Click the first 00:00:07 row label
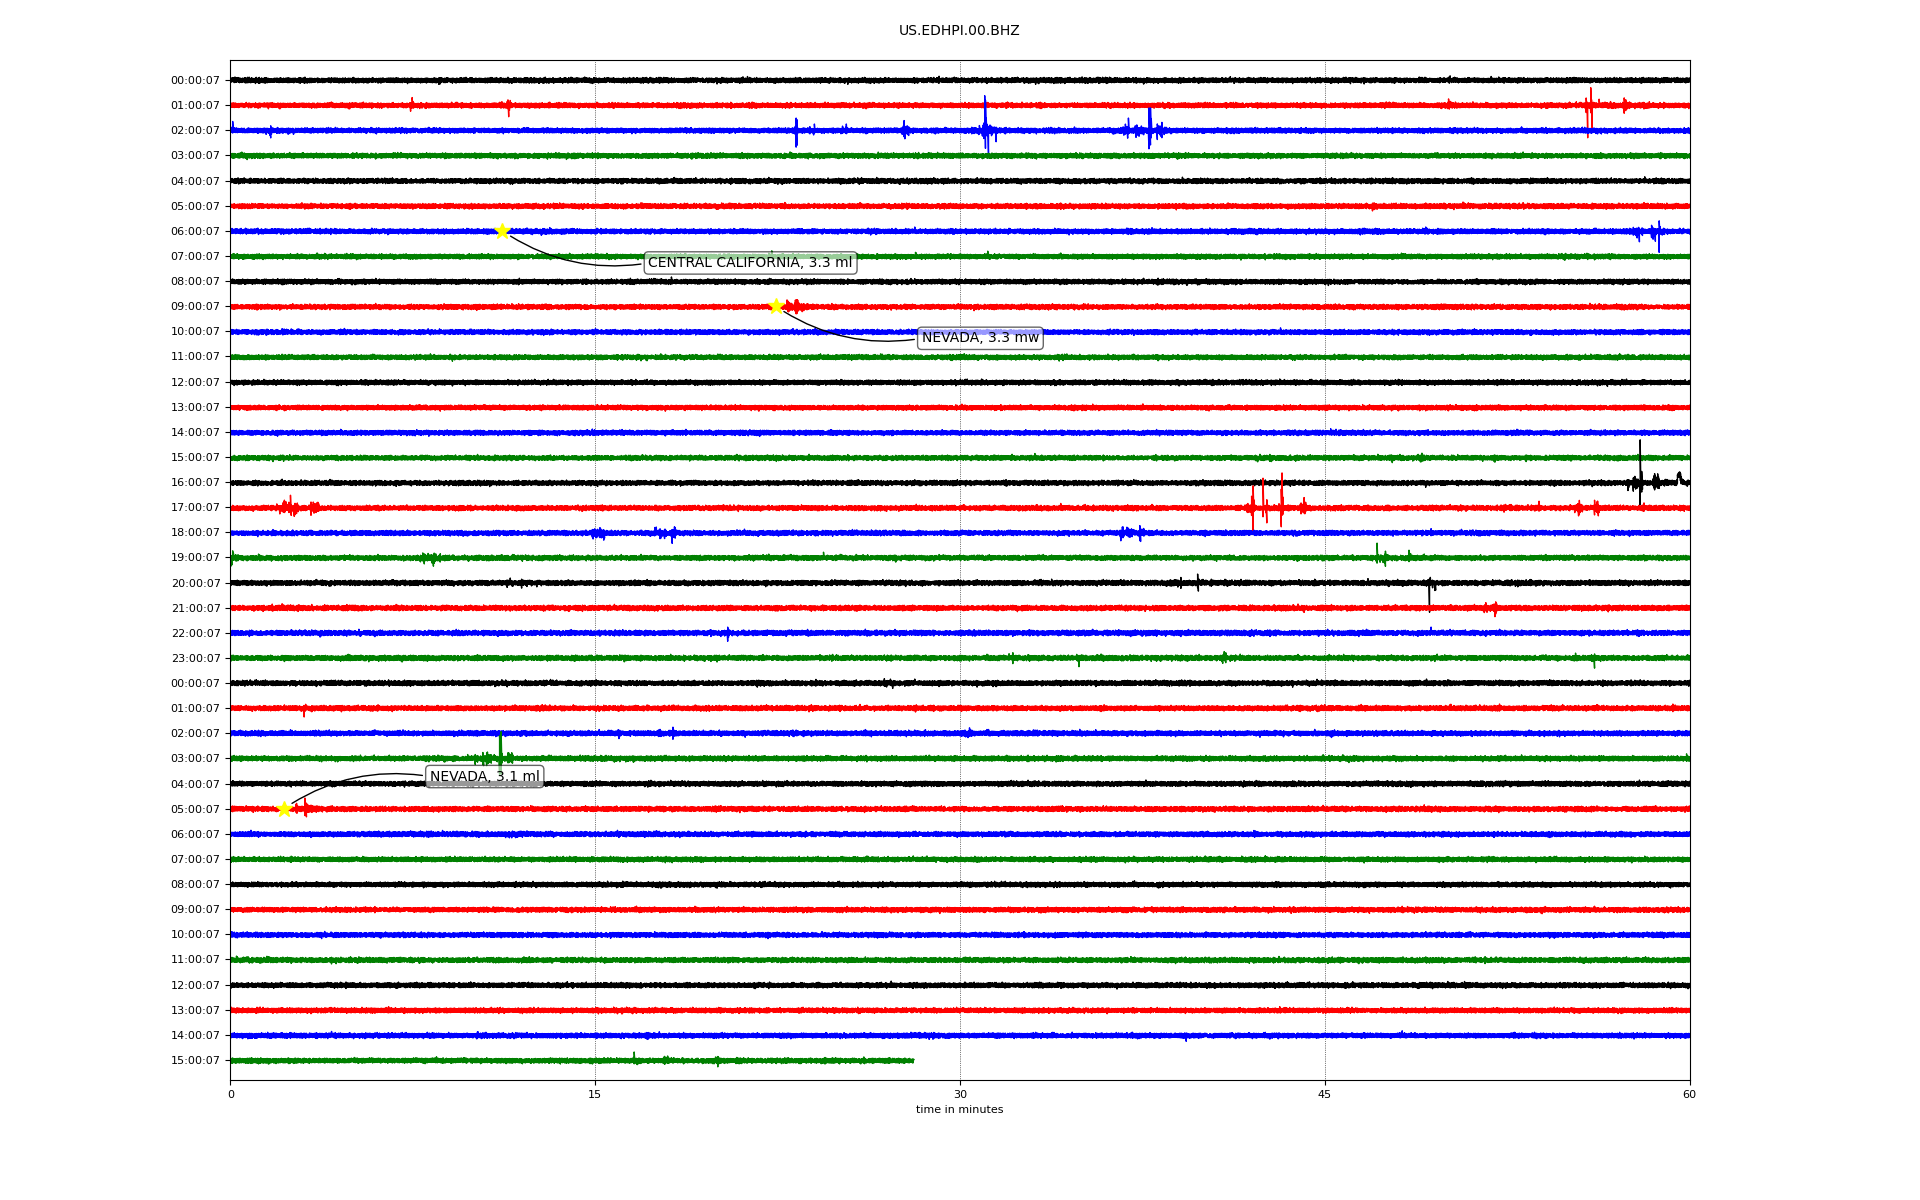 195,81
